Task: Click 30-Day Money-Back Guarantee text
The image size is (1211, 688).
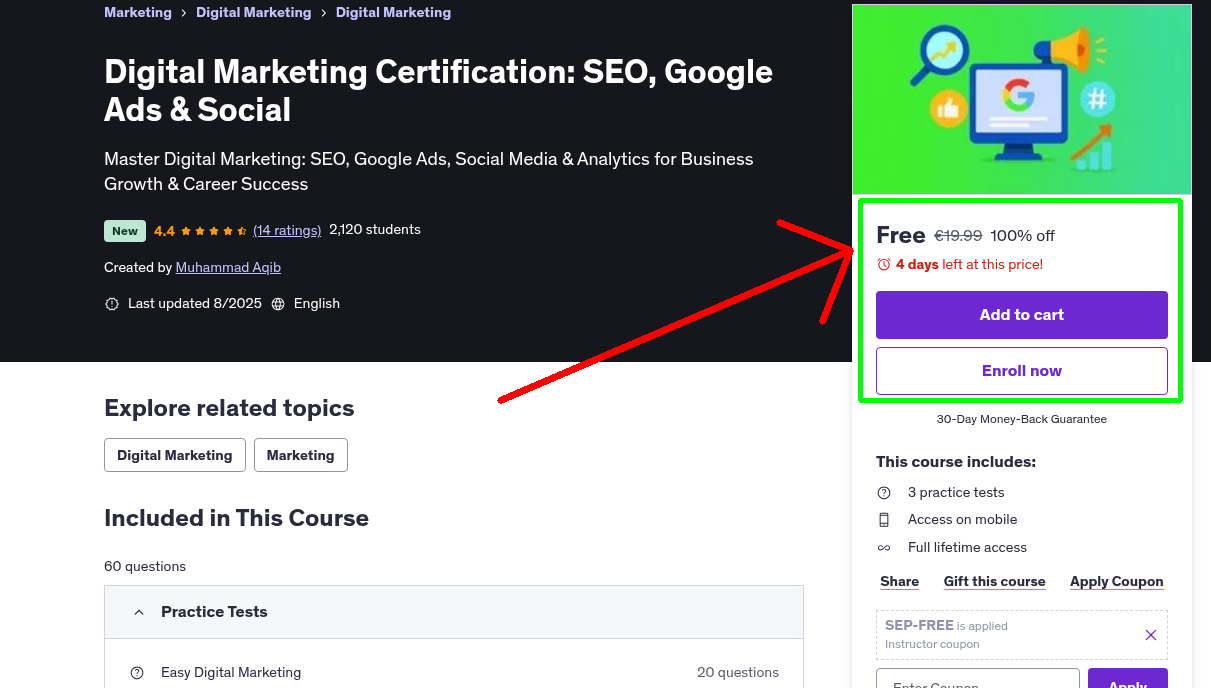Action: 1022,420
